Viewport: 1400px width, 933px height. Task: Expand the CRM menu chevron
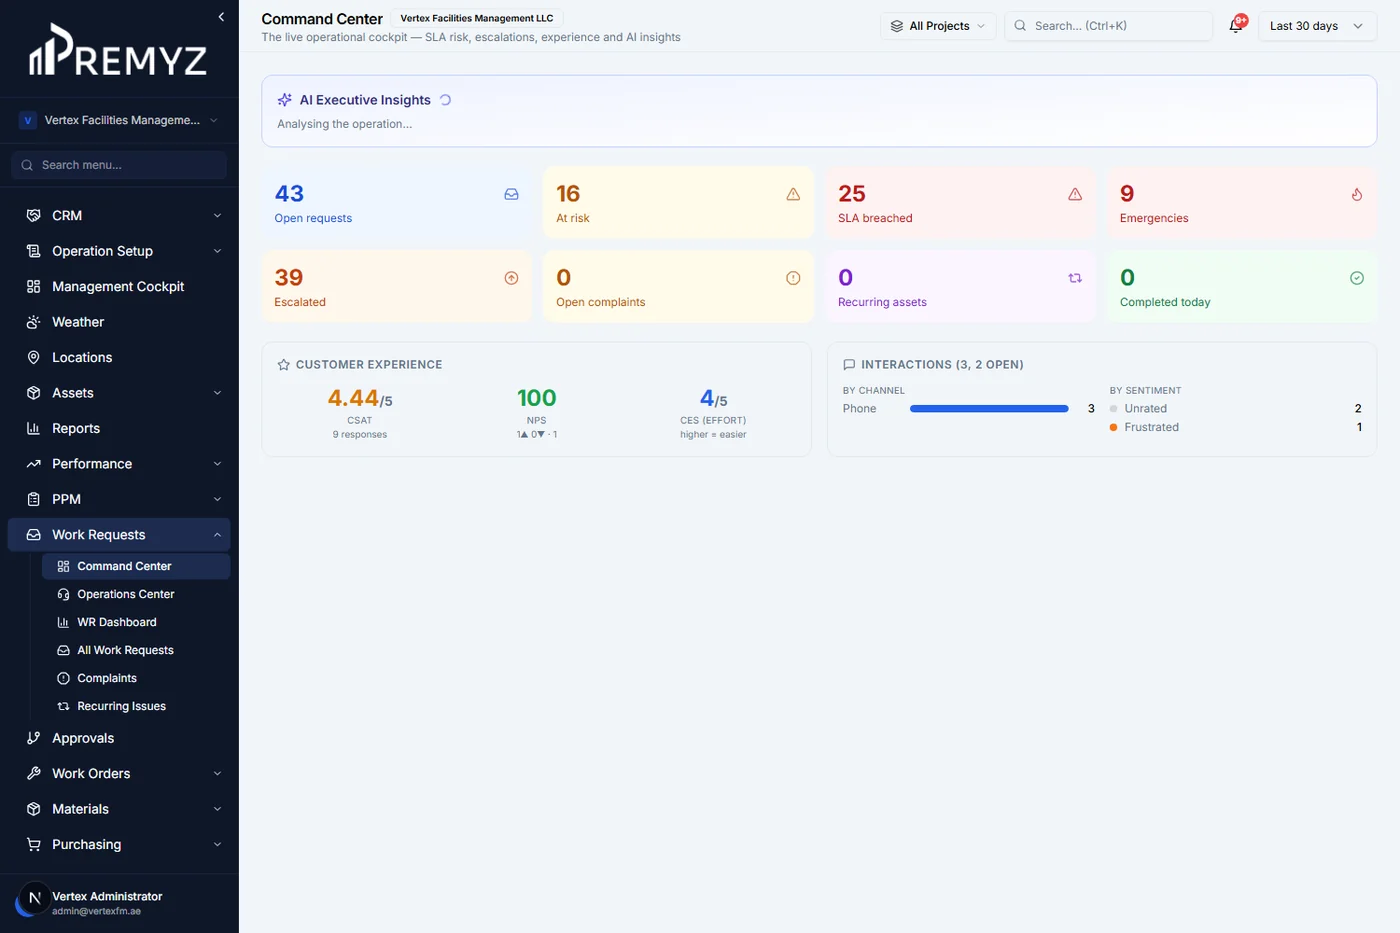(217, 215)
